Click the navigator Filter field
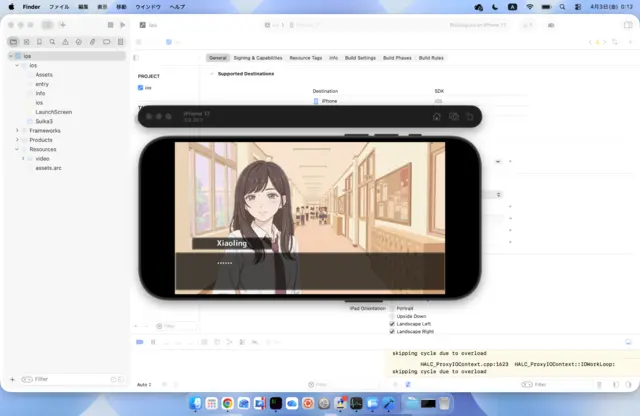The height and width of the screenshot is (416, 640). pos(72,379)
